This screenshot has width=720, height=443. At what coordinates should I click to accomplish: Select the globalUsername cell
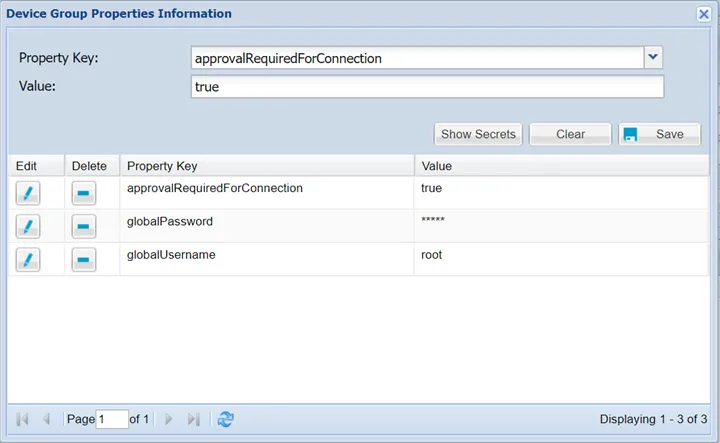pyautogui.click(x=267, y=260)
